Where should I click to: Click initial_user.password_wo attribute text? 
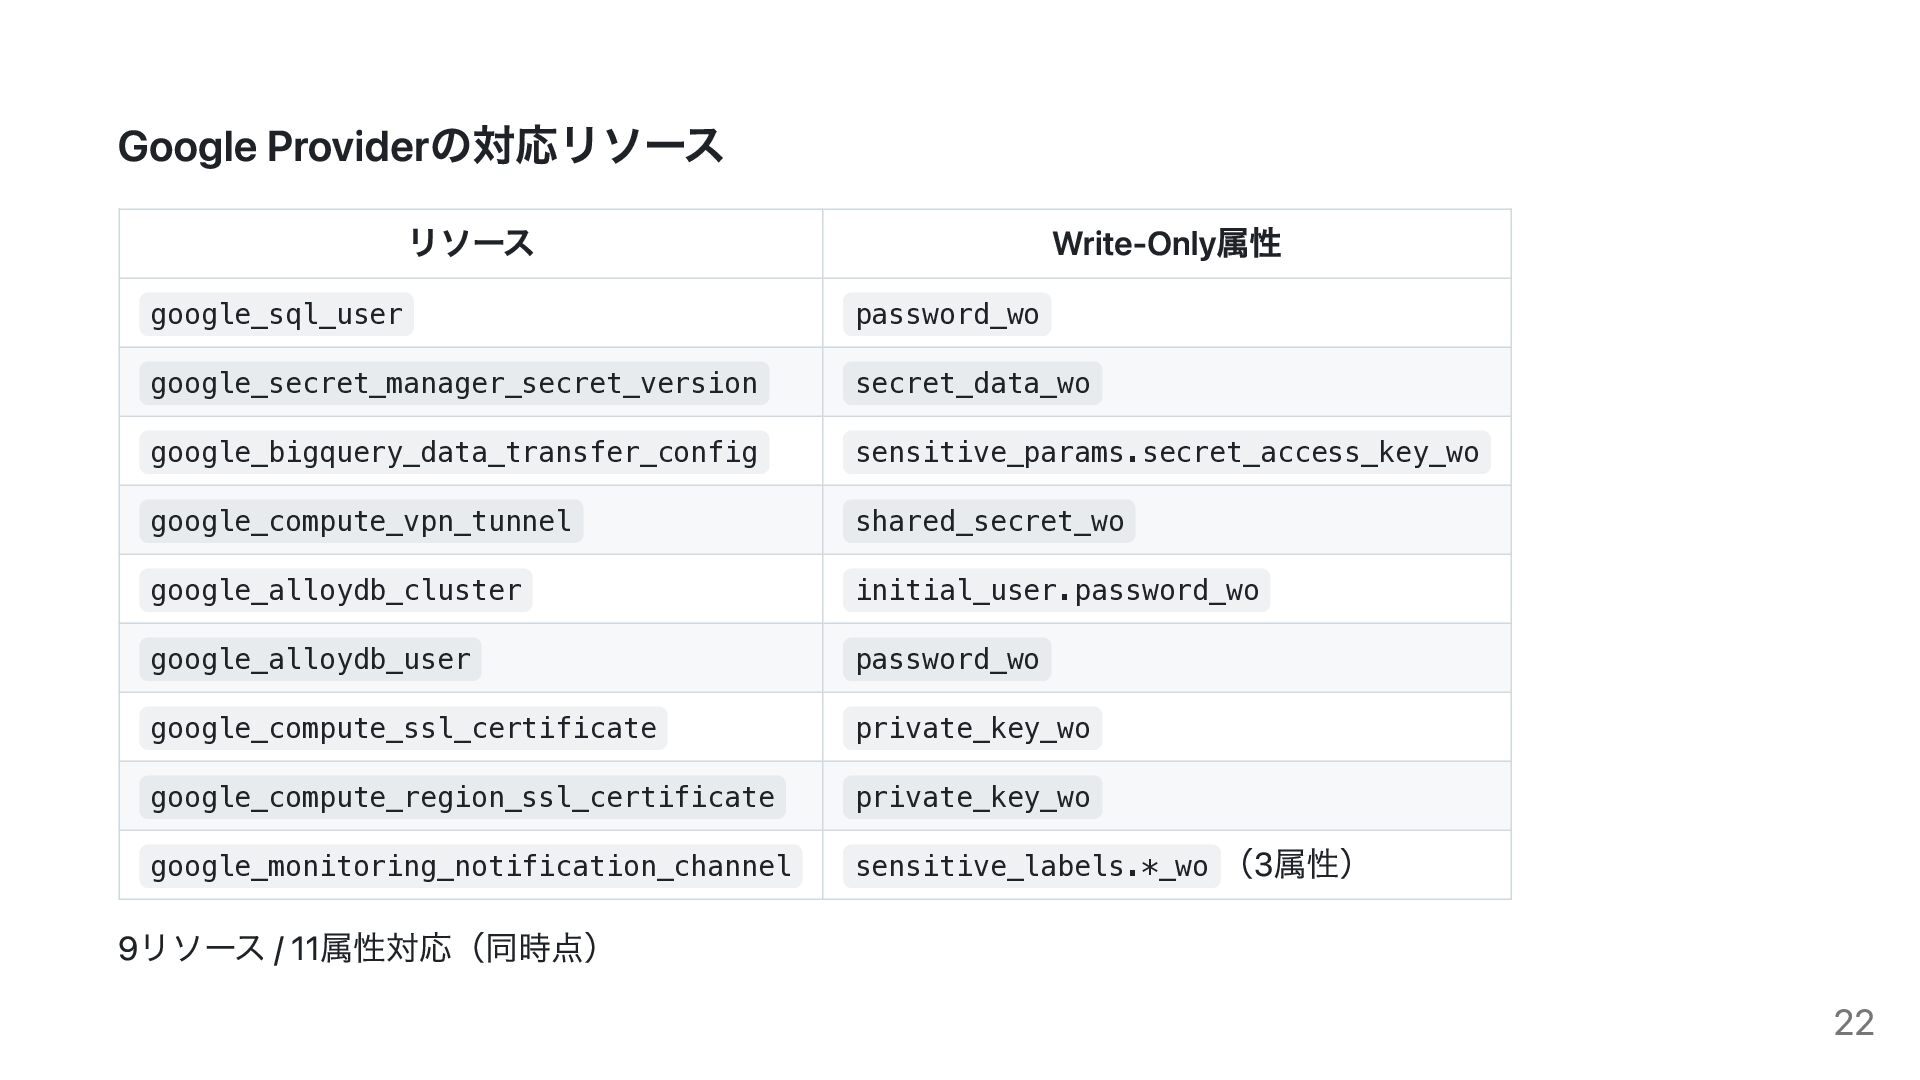[x=1056, y=590]
